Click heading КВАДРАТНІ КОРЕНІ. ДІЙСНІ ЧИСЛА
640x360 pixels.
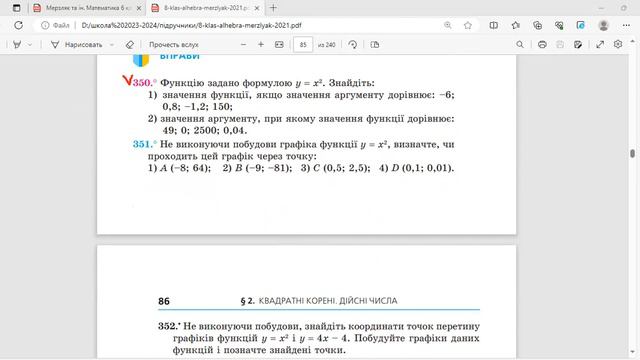tap(328, 301)
